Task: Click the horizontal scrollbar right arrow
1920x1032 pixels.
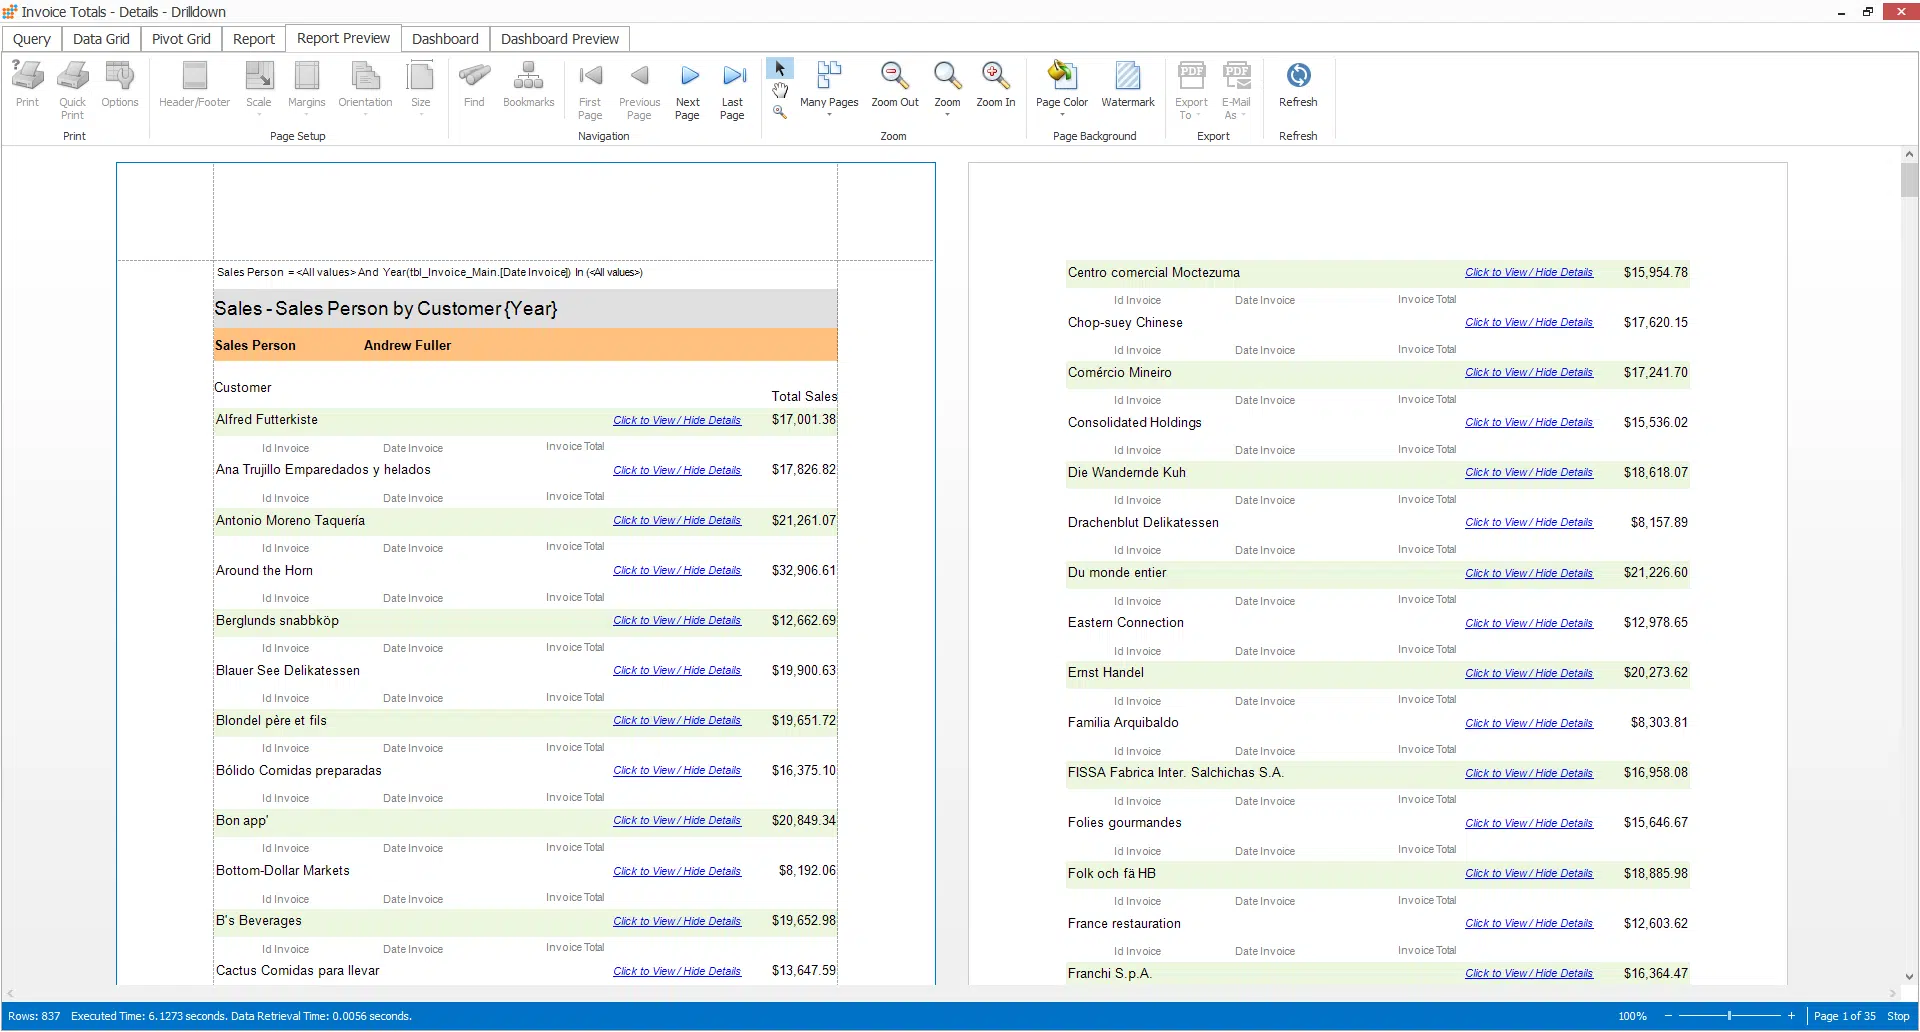Action: [x=1893, y=994]
